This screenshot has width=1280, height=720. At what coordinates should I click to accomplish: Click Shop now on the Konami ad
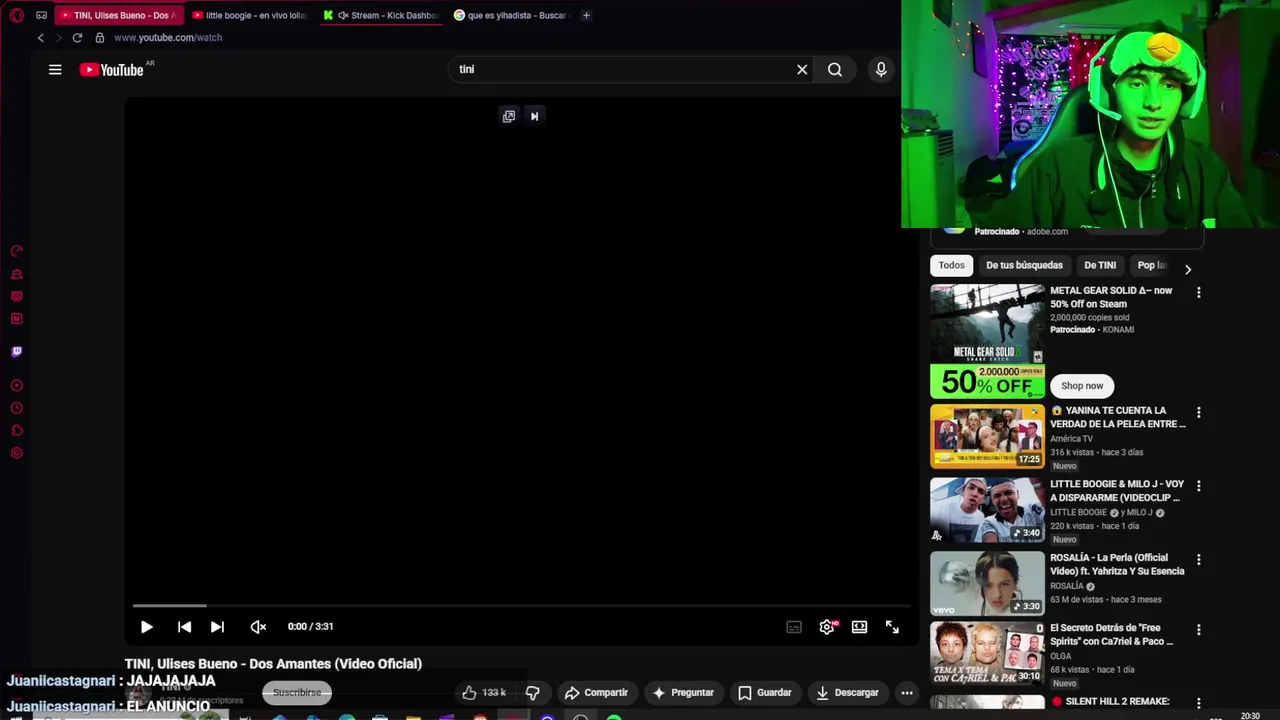click(1082, 386)
